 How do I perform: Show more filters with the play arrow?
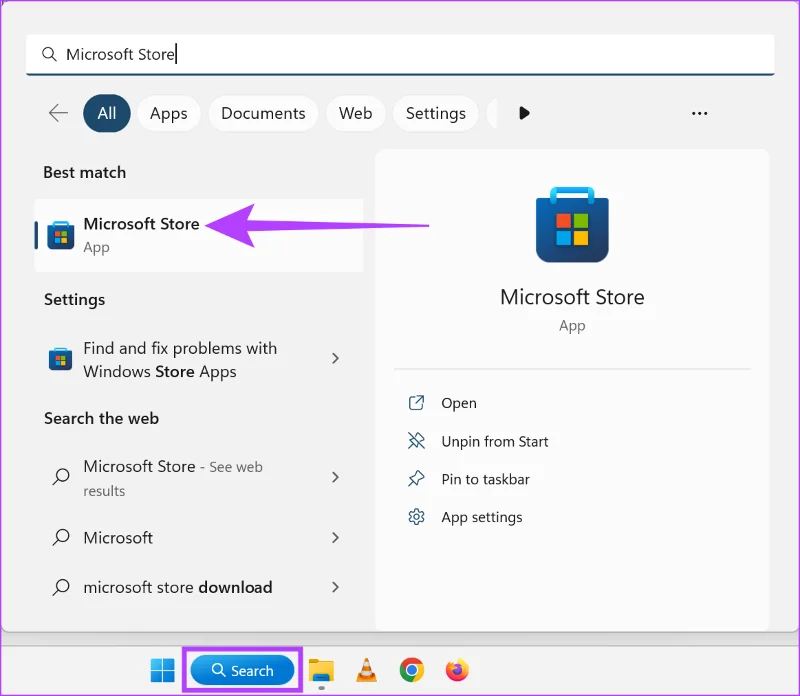(524, 113)
